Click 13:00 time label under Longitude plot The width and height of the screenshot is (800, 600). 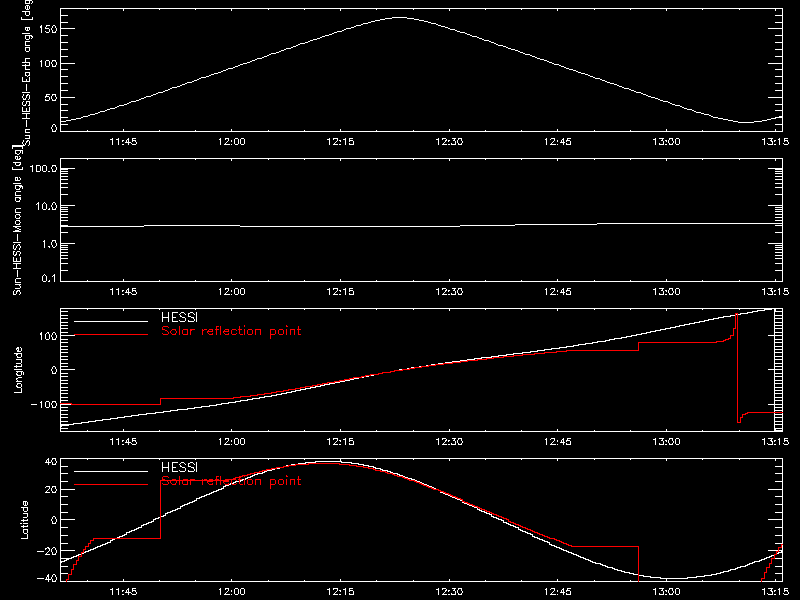(666, 441)
